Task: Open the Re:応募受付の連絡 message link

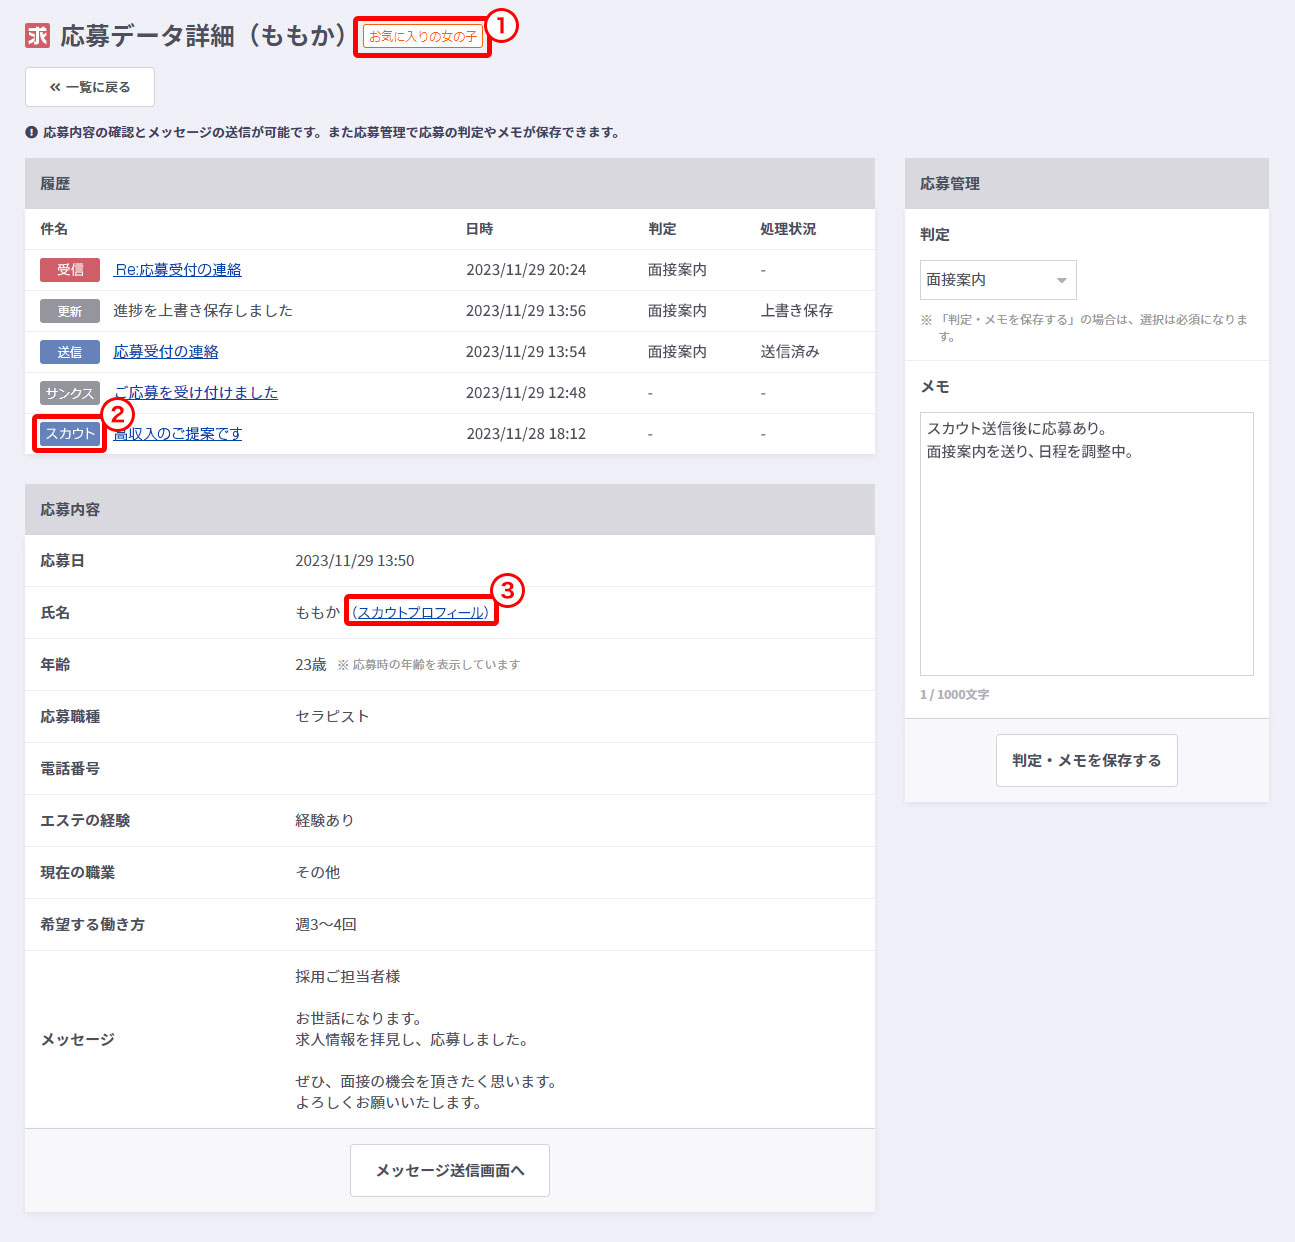Action: [x=178, y=270]
